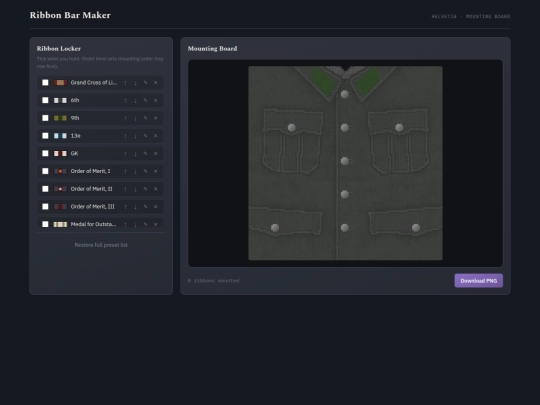Move Order of Merit, I up
The height and width of the screenshot is (405, 540).
click(x=125, y=171)
